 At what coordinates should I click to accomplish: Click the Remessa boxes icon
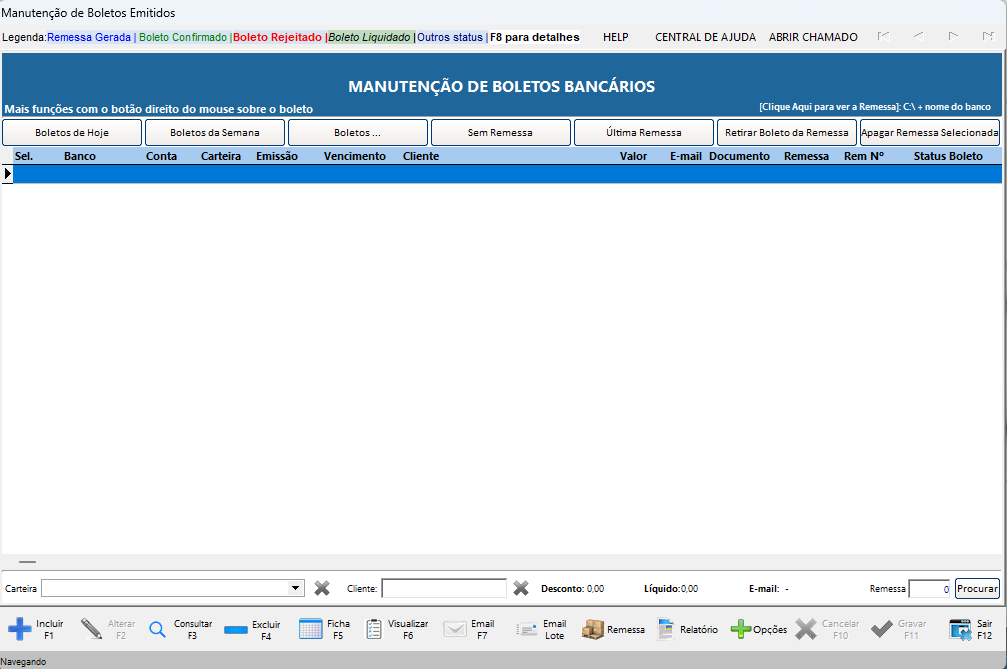click(x=593, y=629)
